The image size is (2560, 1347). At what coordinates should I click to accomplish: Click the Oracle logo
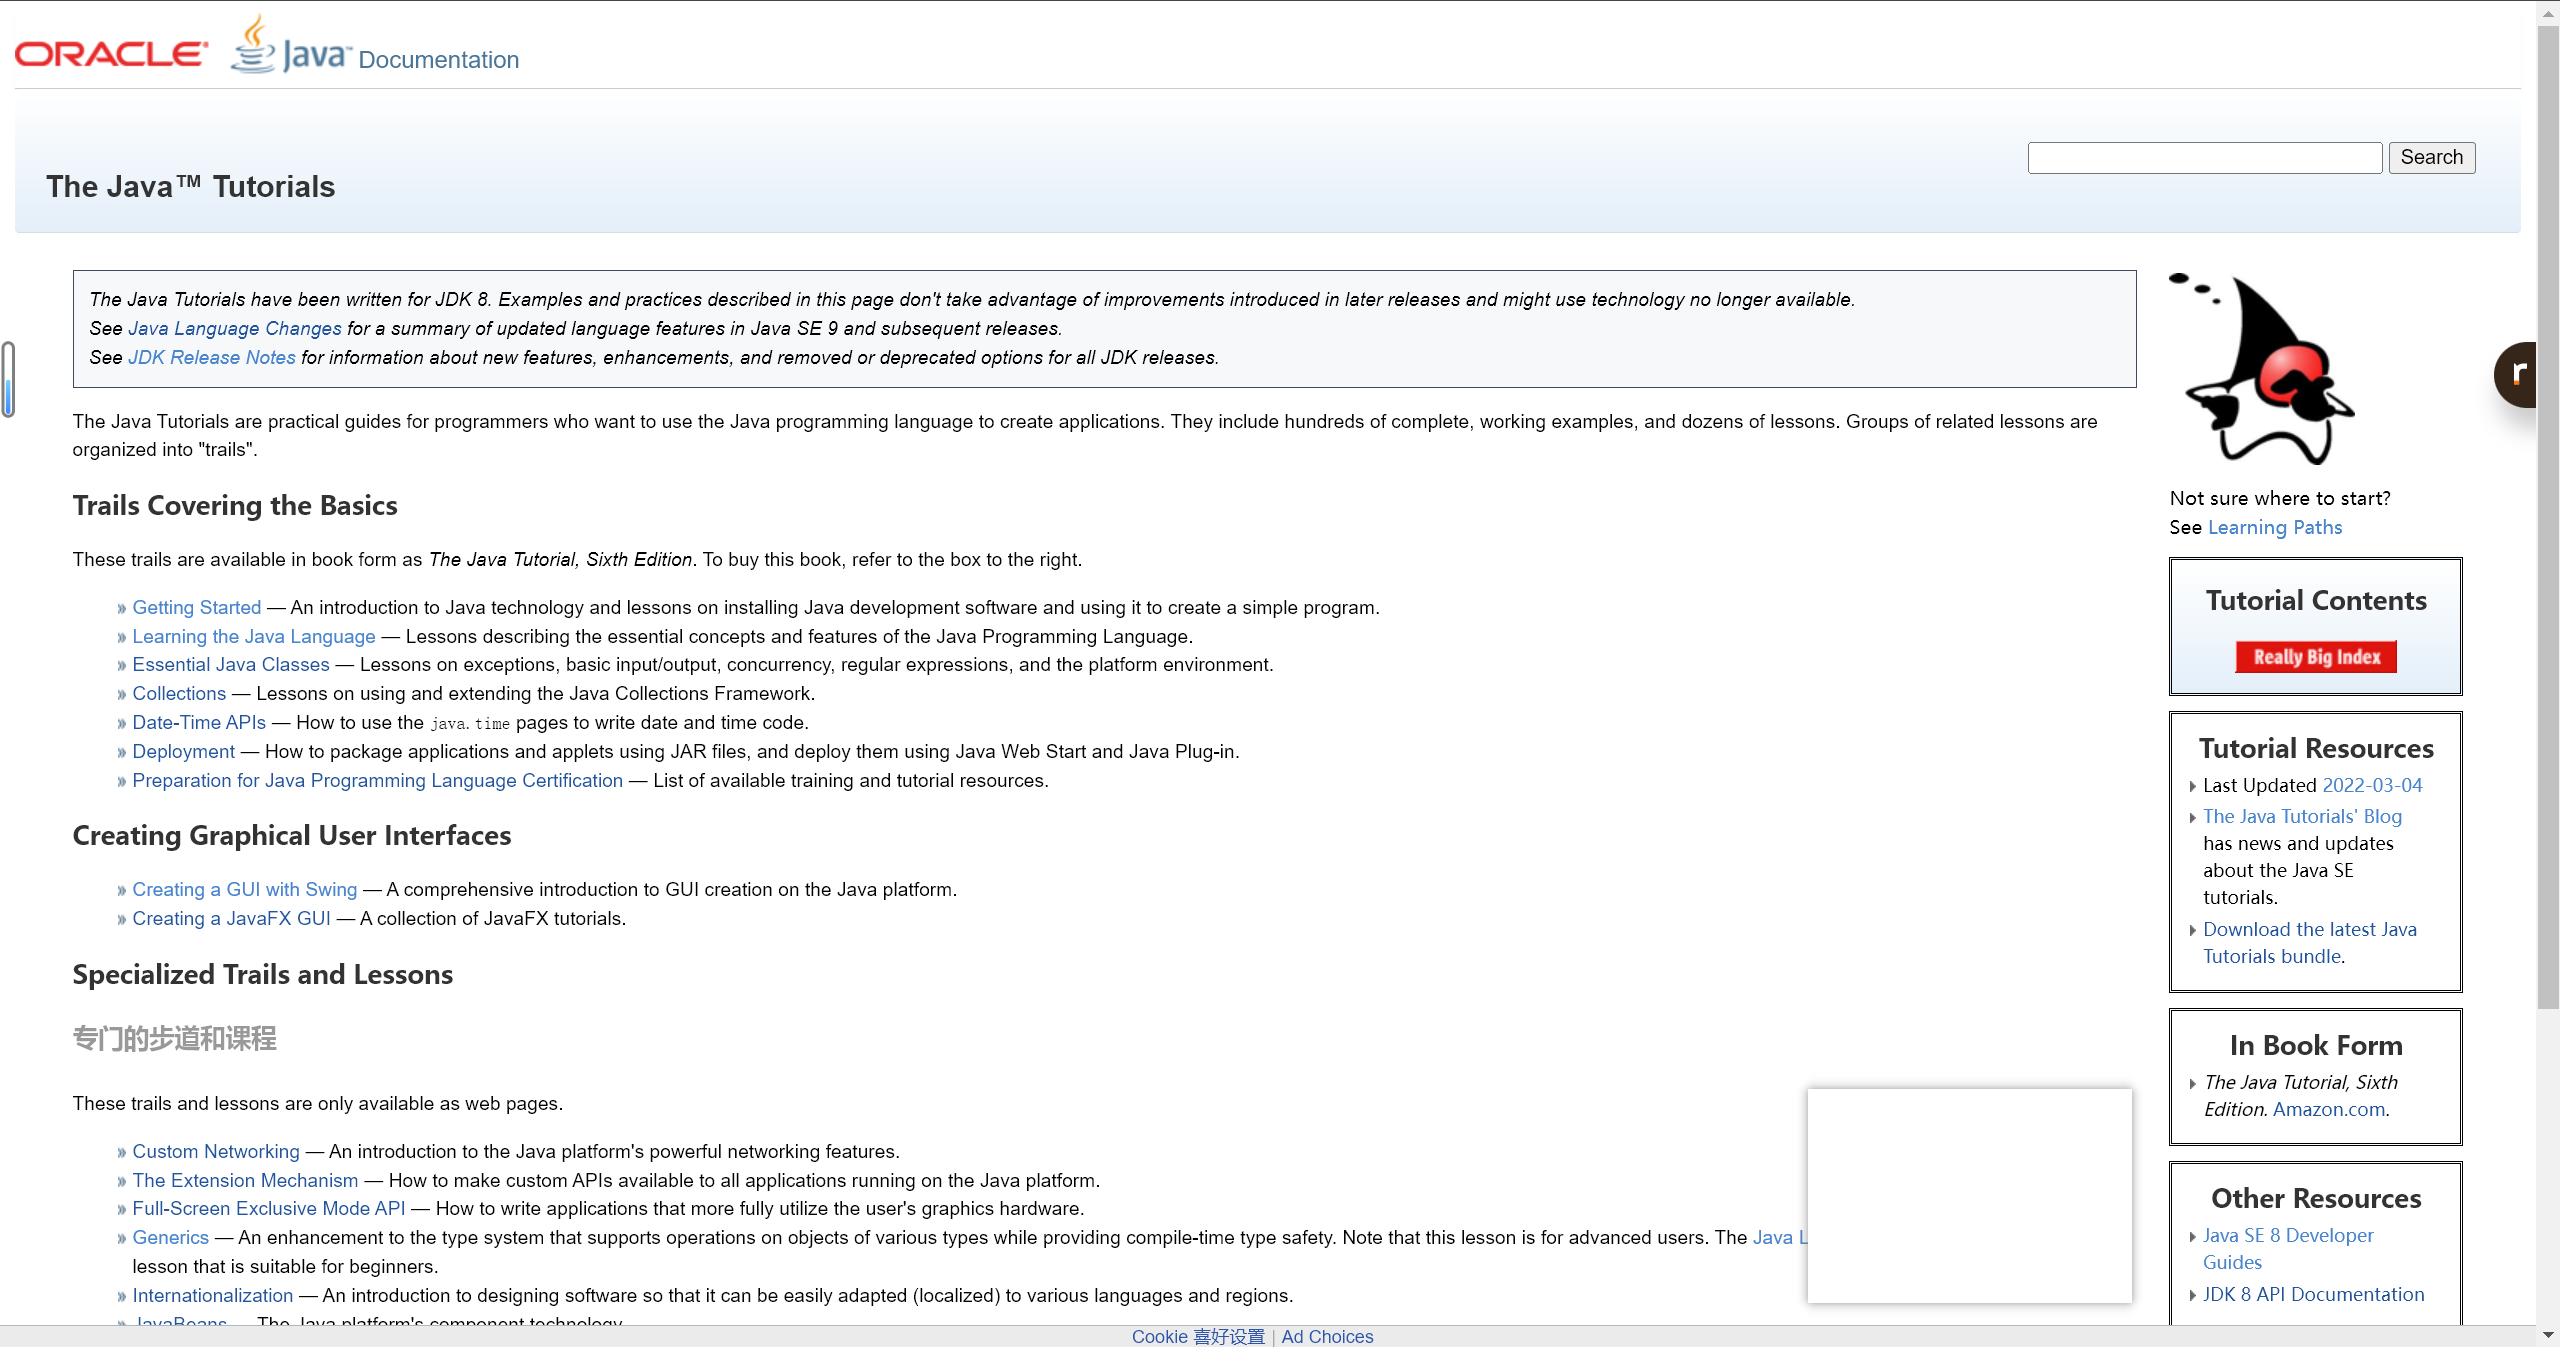(x=111, y=53)
